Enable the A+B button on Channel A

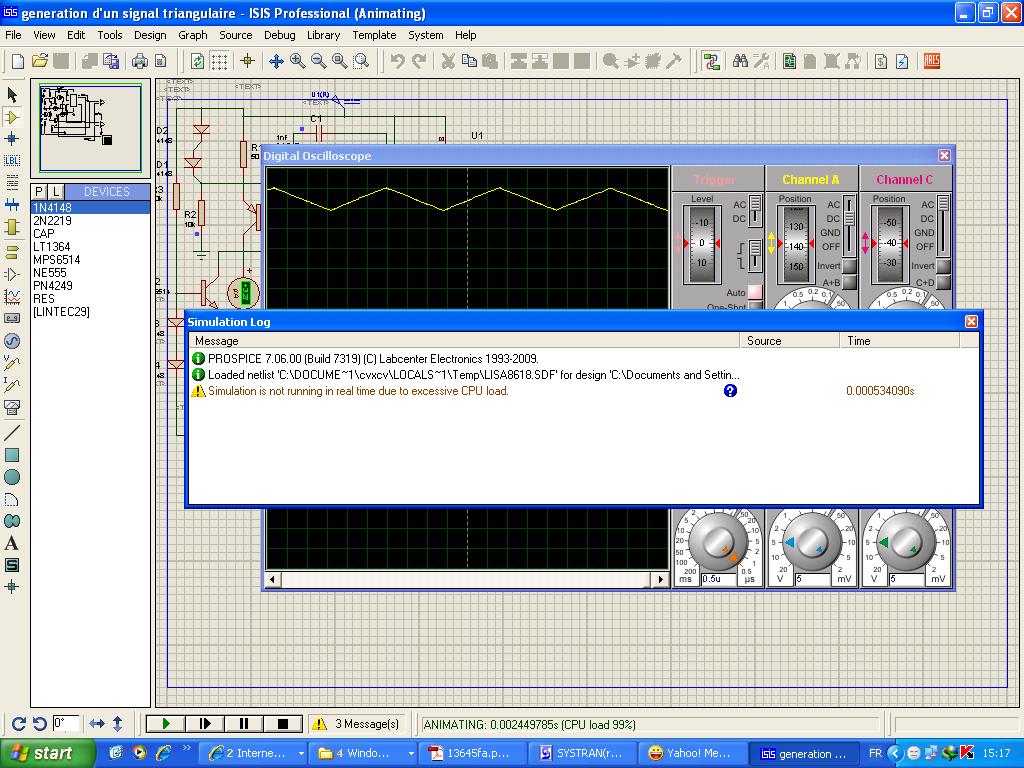tap(849, 283)
